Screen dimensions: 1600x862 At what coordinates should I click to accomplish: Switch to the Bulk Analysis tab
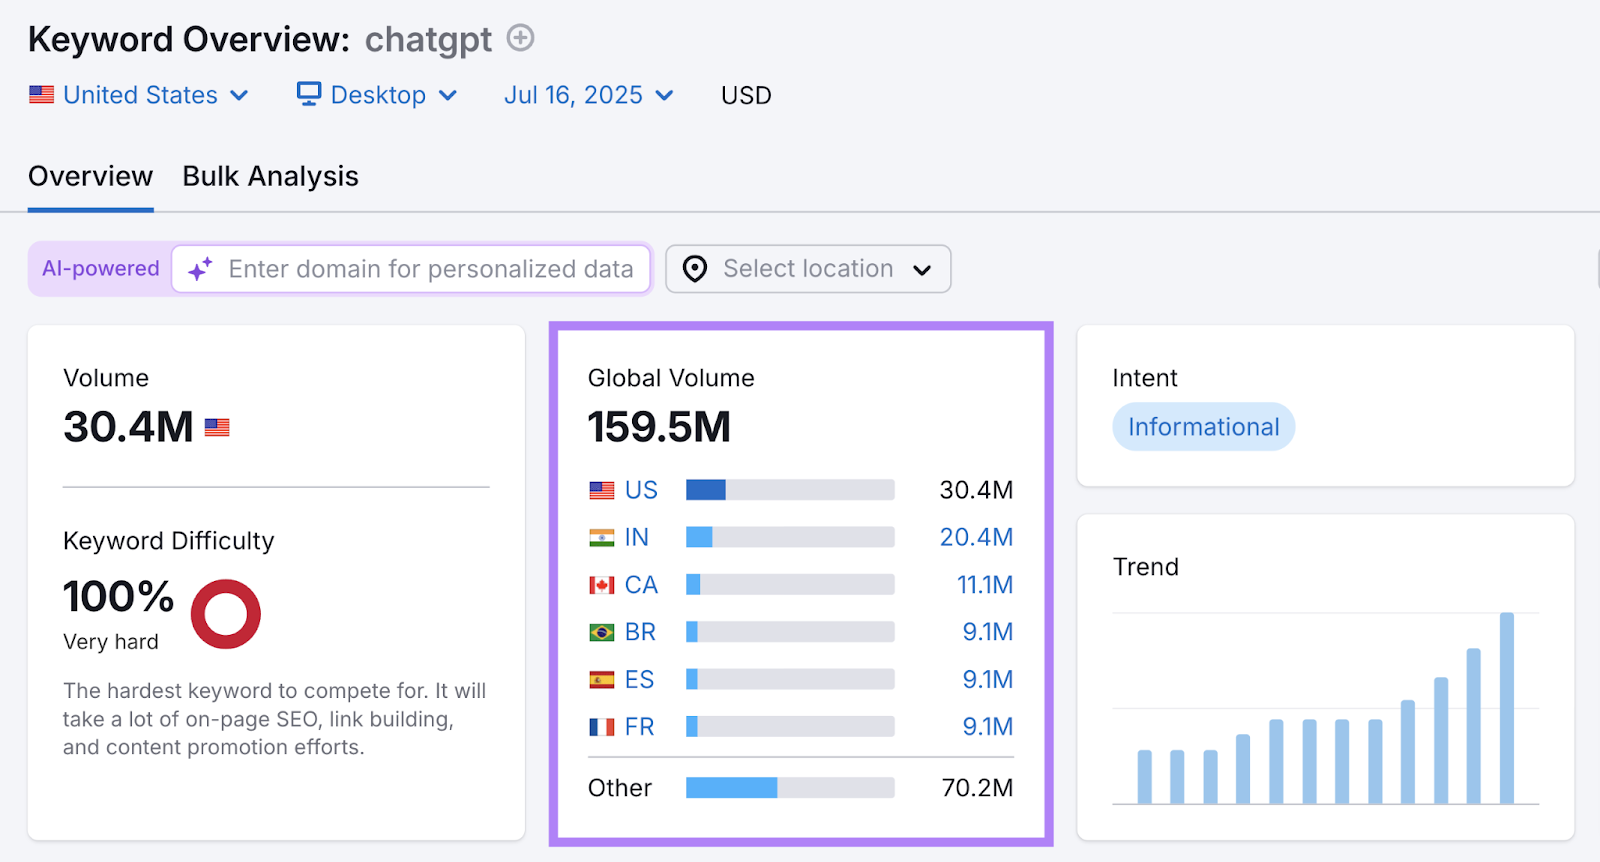click(x=270, y=176)
